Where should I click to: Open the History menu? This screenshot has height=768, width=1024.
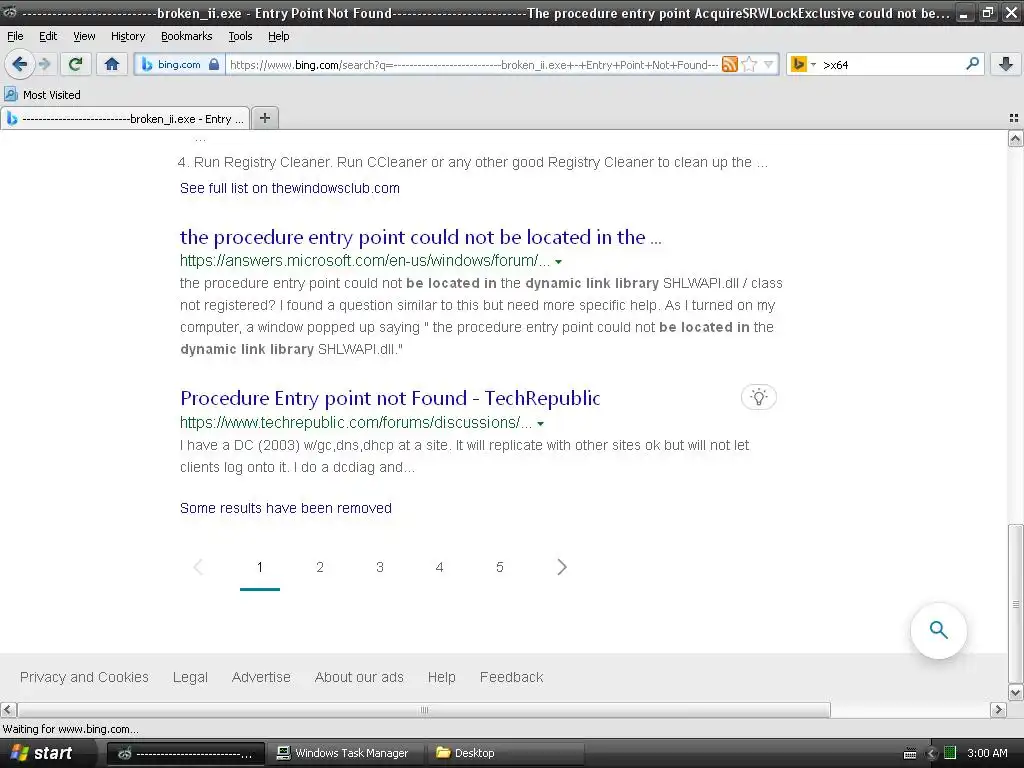pos(127,36)
